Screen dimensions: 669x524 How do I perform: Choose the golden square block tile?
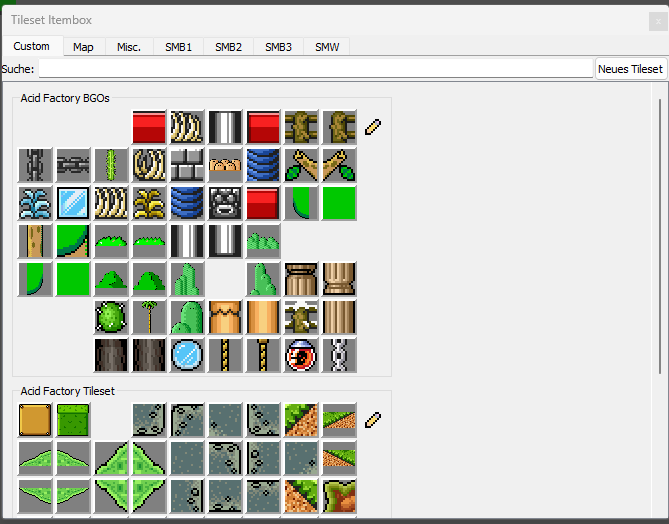click(x=35, y=420)
